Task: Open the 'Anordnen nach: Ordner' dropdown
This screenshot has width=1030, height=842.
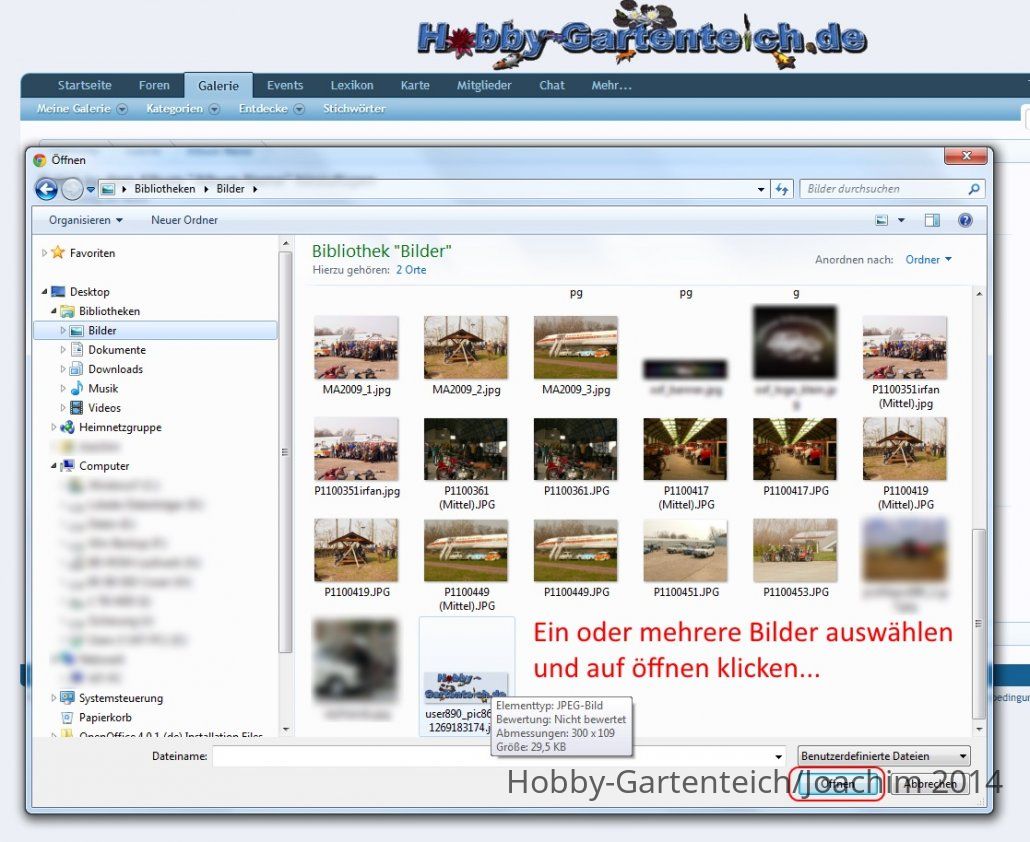Action: pos(928,260)
